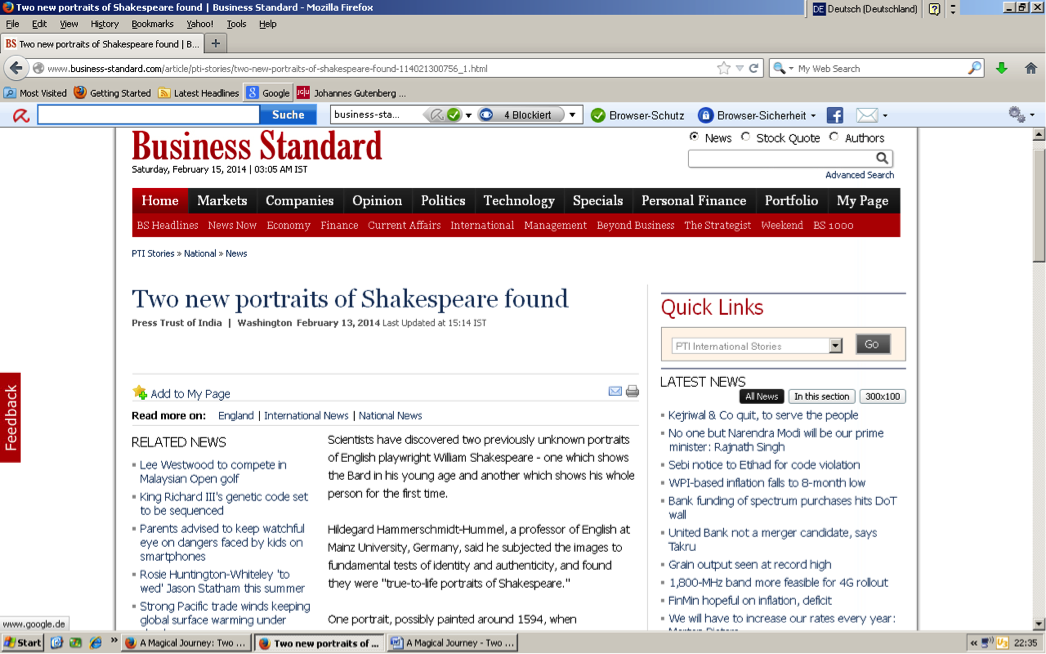
Task: Click the DE keyboard language indicator
Action: pyautogui.click(x=819, y=9)
